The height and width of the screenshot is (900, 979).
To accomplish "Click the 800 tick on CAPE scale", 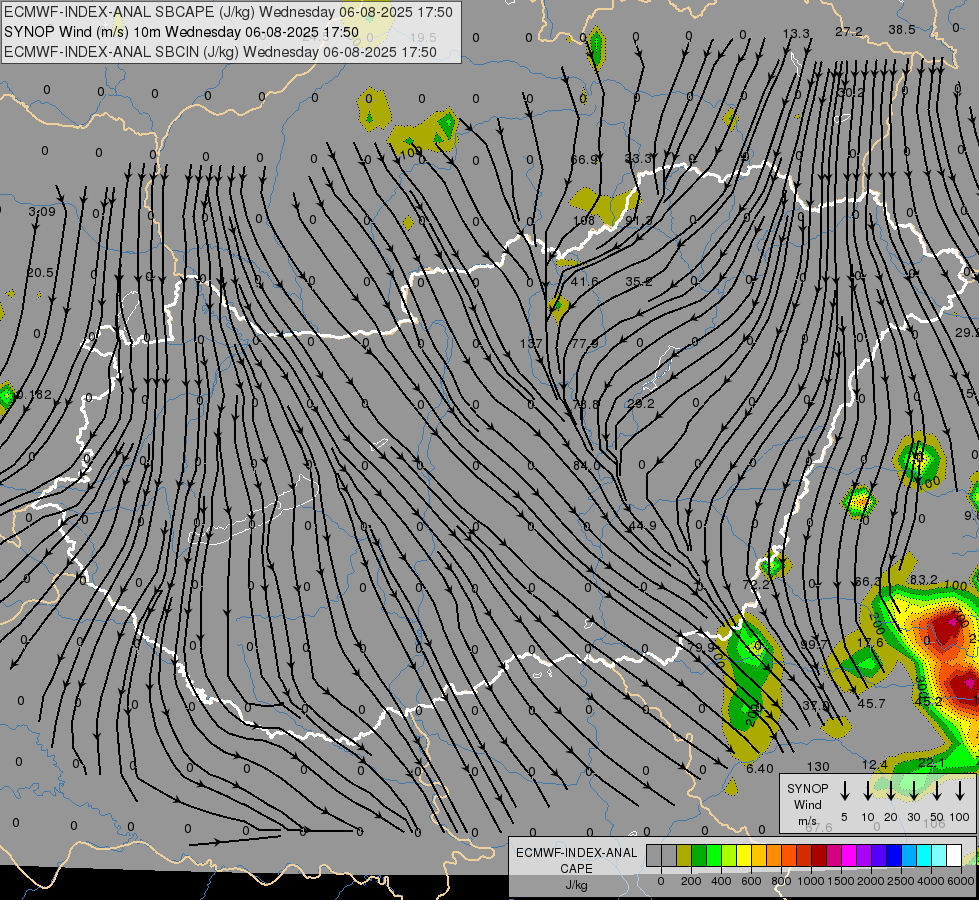I will pyautogui.click(x=781, y=881).
